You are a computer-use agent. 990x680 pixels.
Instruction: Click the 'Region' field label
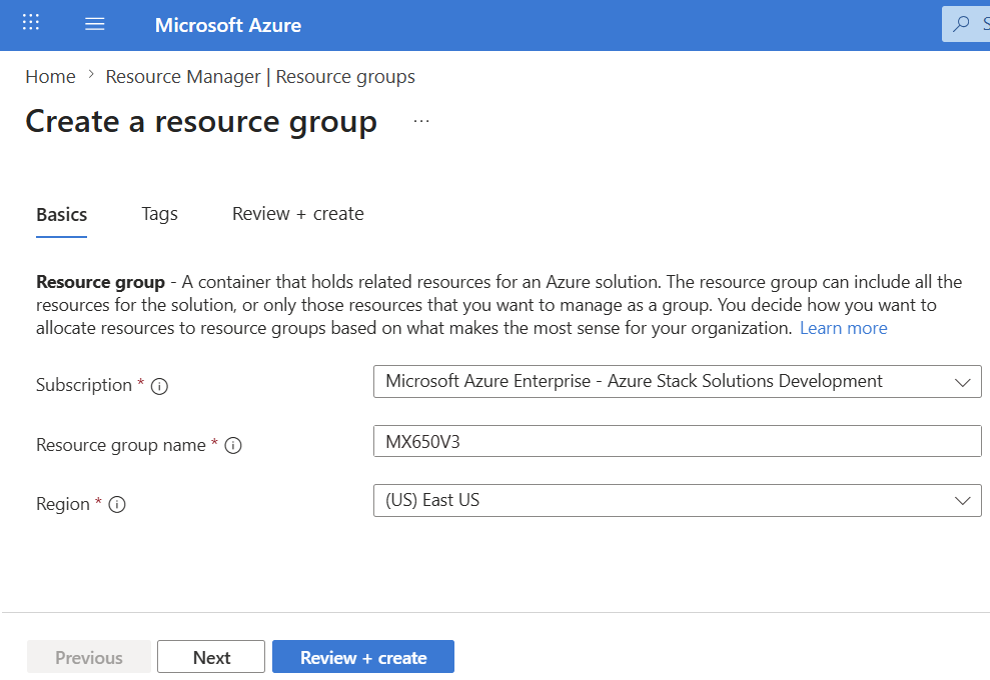point(63,504)
